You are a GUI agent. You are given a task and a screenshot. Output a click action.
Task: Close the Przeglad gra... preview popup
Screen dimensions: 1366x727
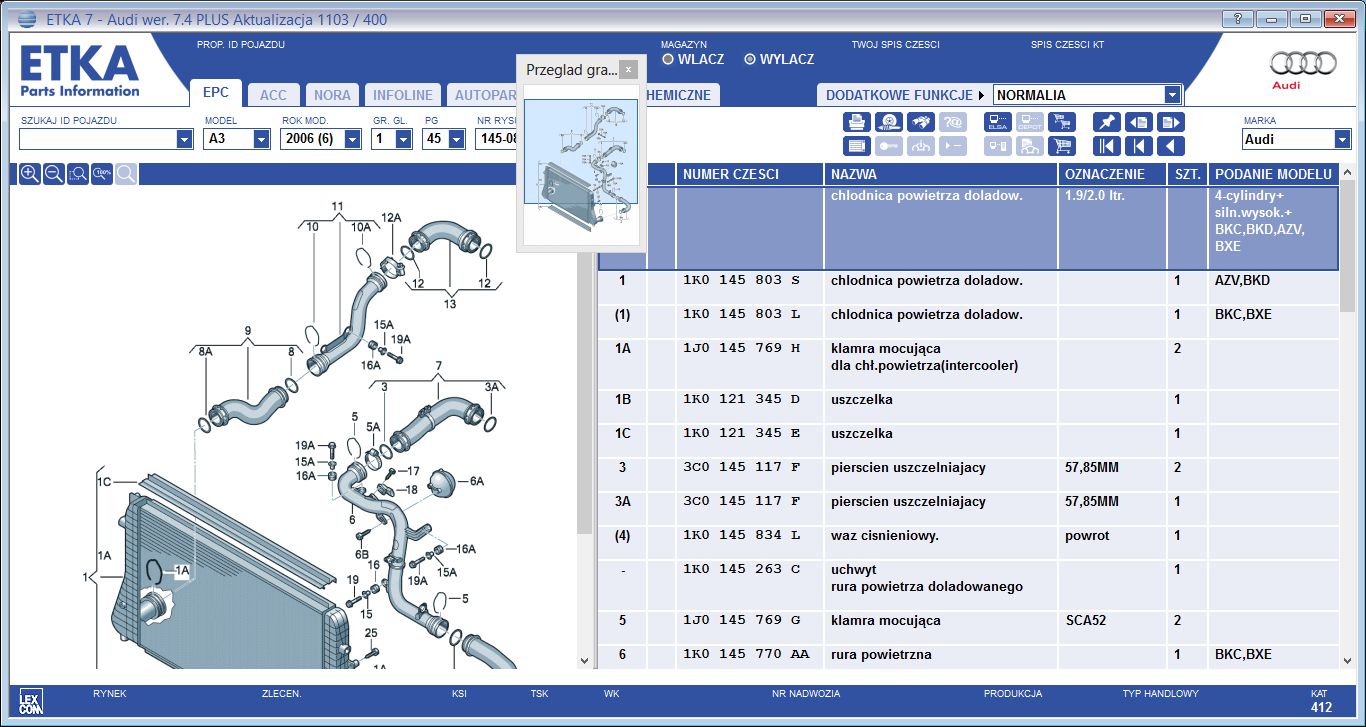click(628, 70)
